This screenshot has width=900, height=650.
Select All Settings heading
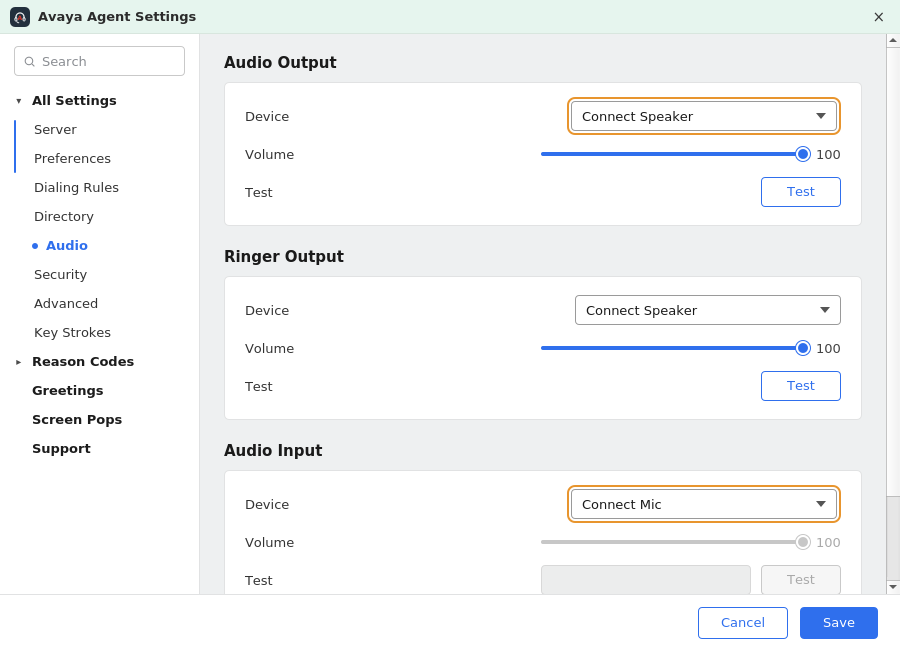(74, 100)
